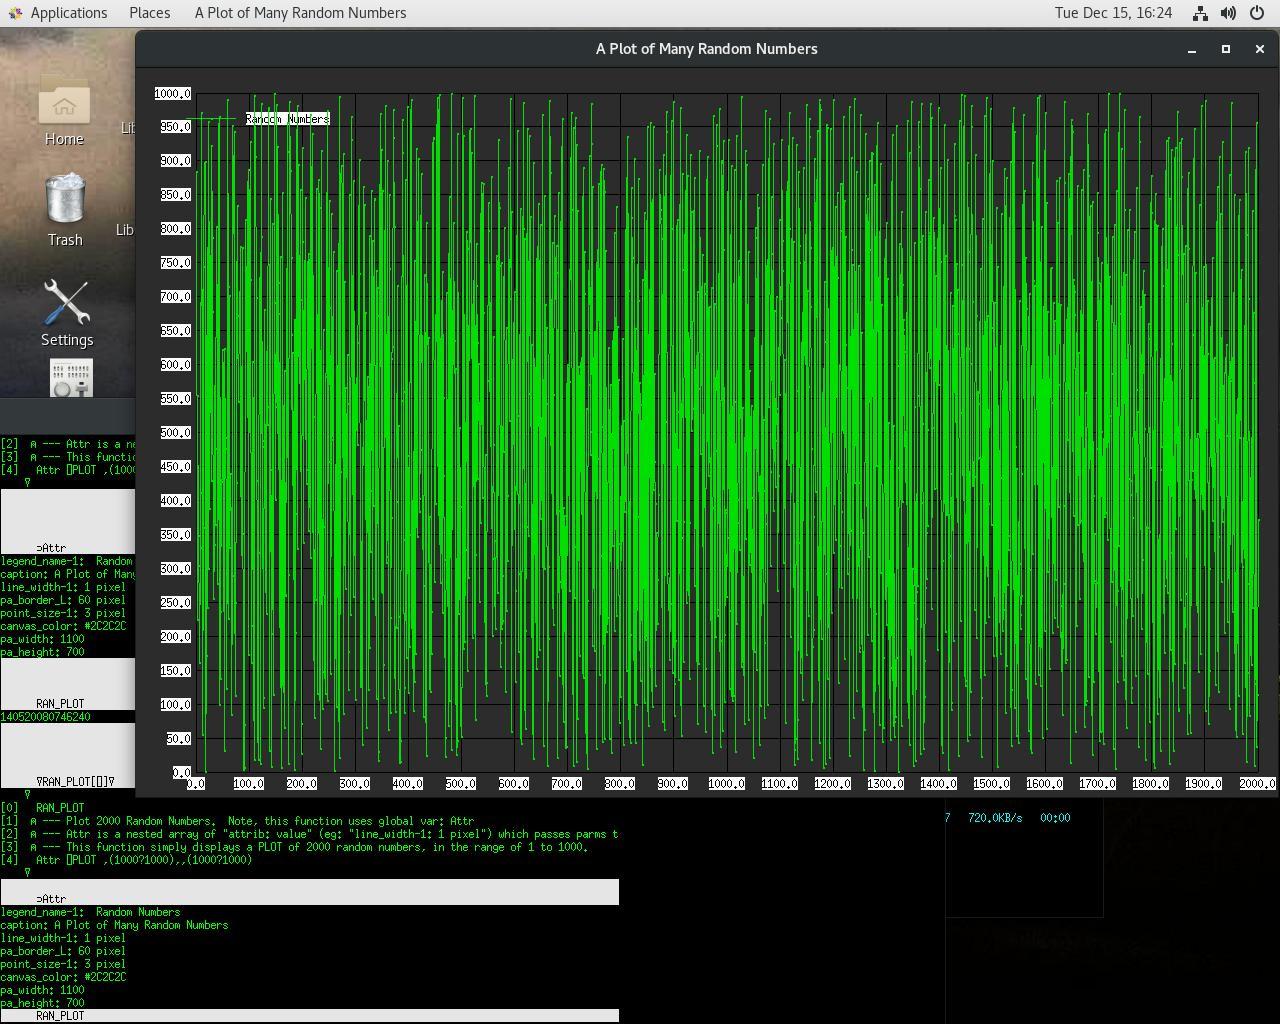Click the 1500.0 label on the x-axis

991,784
